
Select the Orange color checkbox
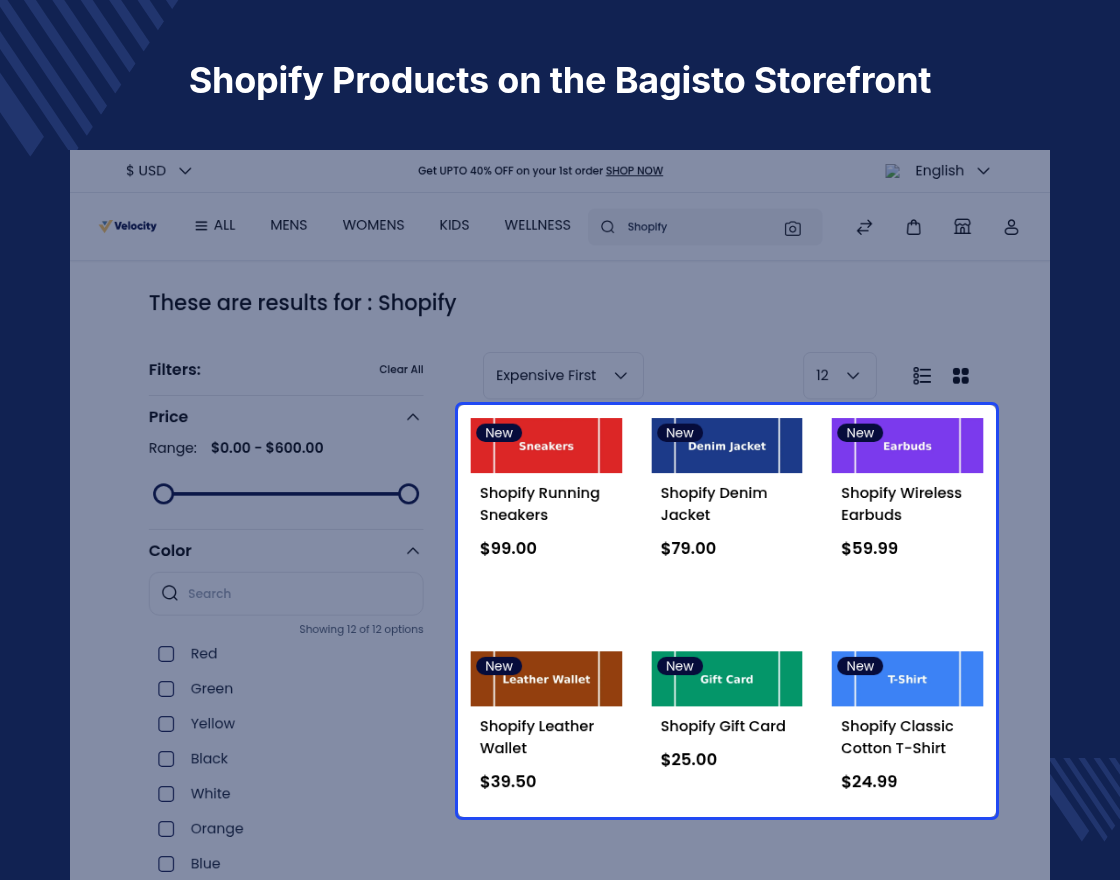point(166,829)
